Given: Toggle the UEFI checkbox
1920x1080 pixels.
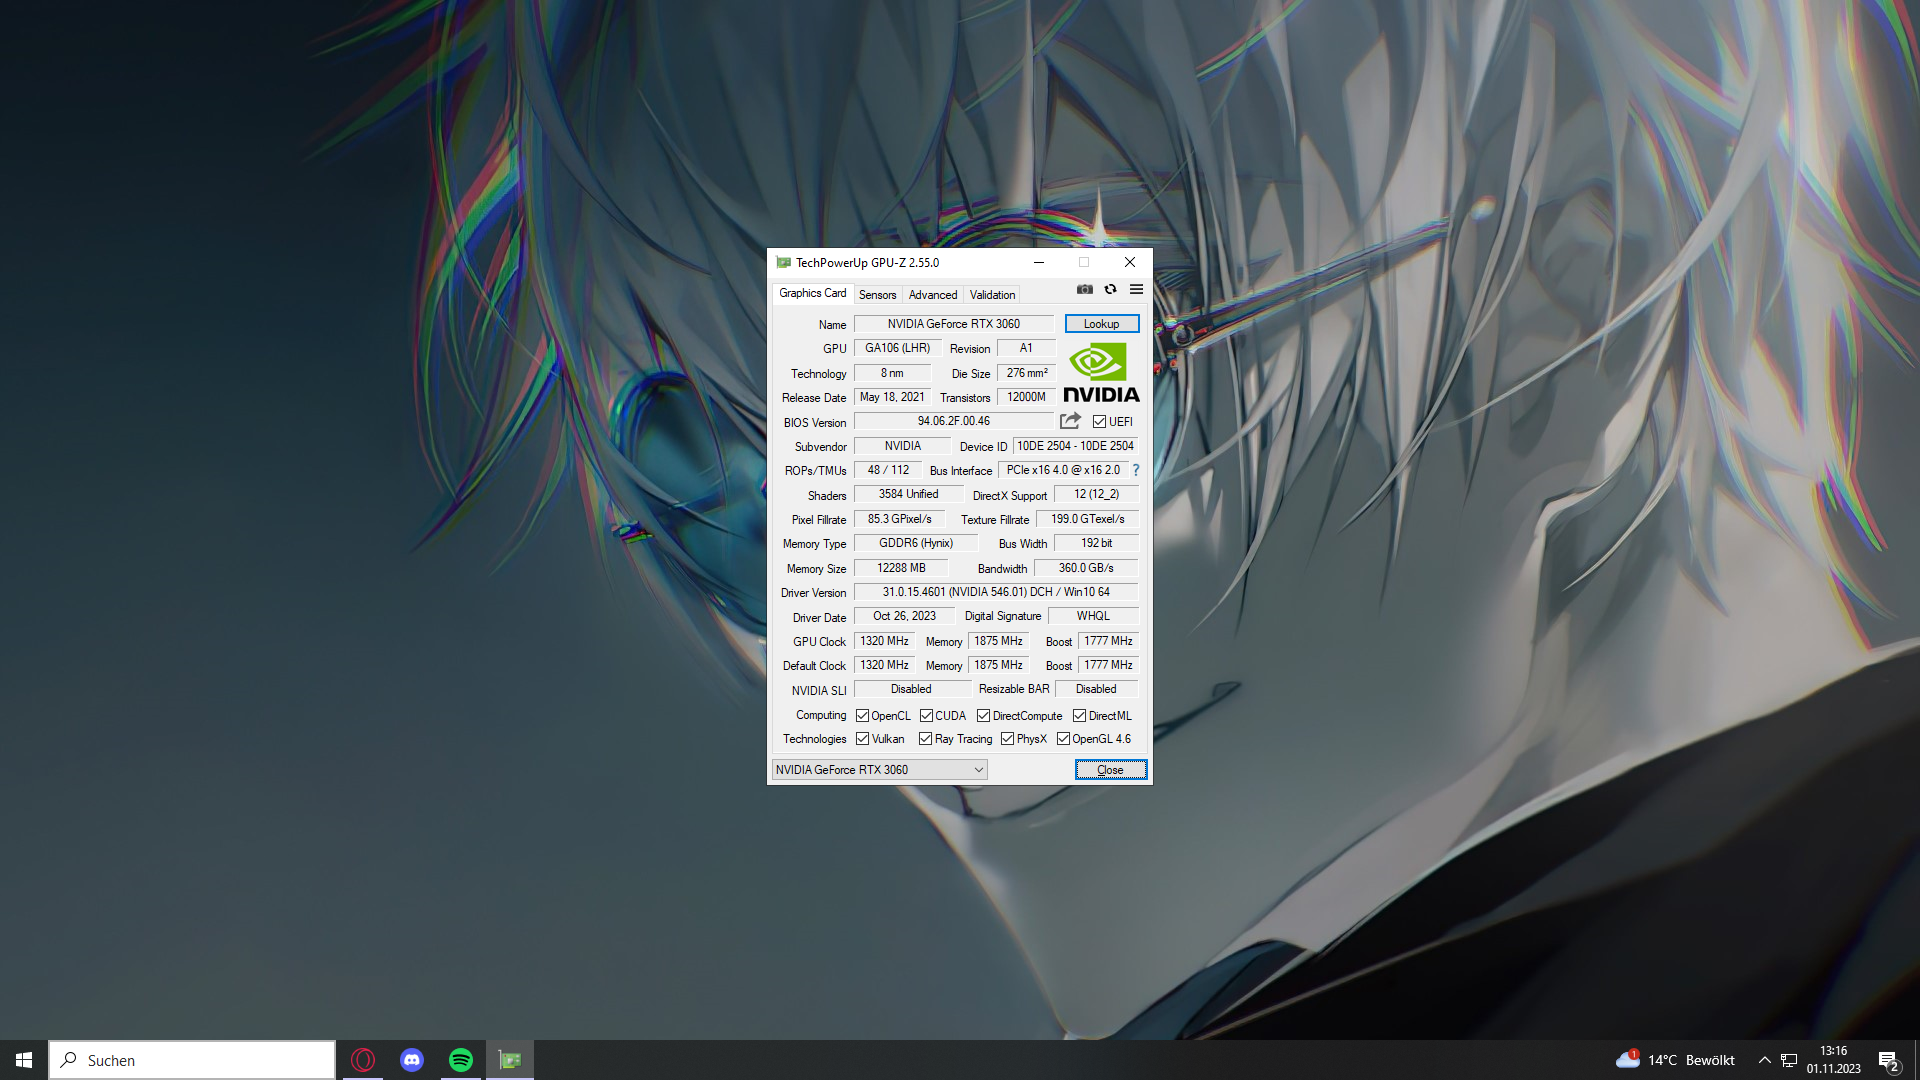Looking at the screenshot, I should point(1099,422).
